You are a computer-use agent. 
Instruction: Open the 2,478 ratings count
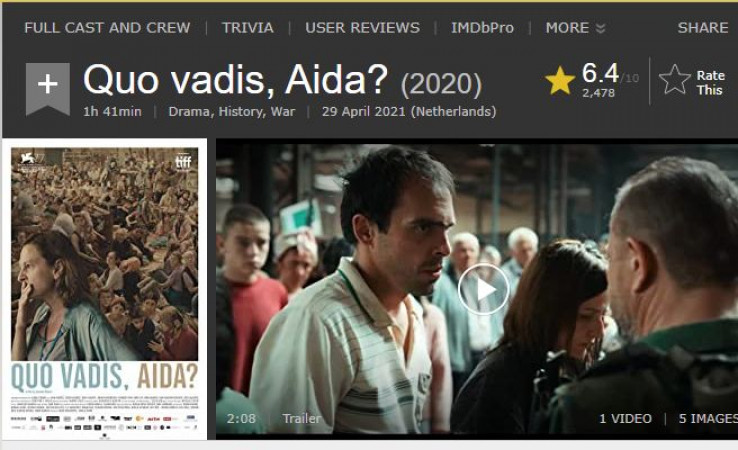(x=598, y=93)
